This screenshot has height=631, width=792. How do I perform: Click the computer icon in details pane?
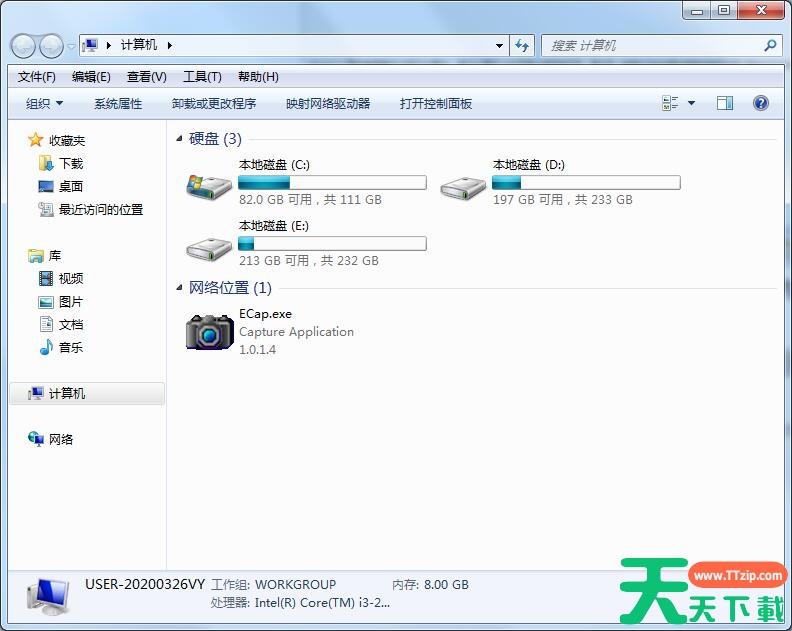(48, 596)
